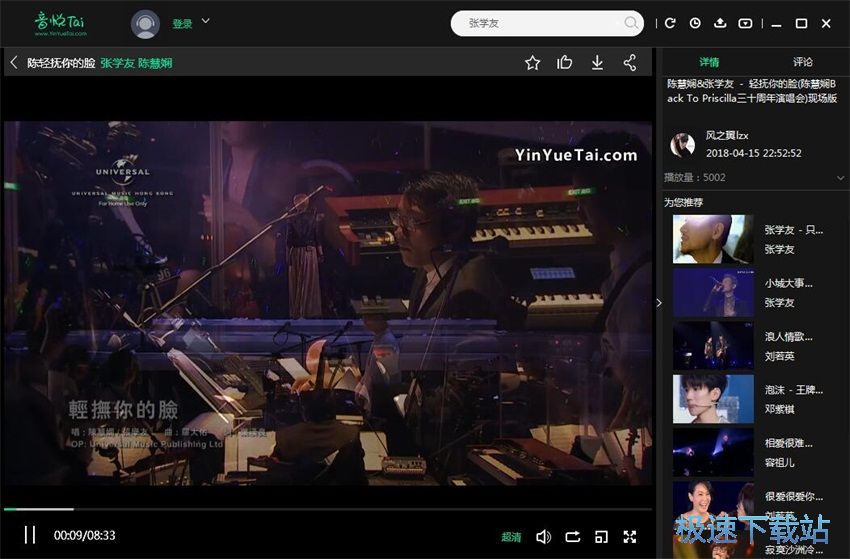Open thumbnail for 相爱很难 video
The width and height of the screenshot is (850, 559).
[x=713, y=452]
